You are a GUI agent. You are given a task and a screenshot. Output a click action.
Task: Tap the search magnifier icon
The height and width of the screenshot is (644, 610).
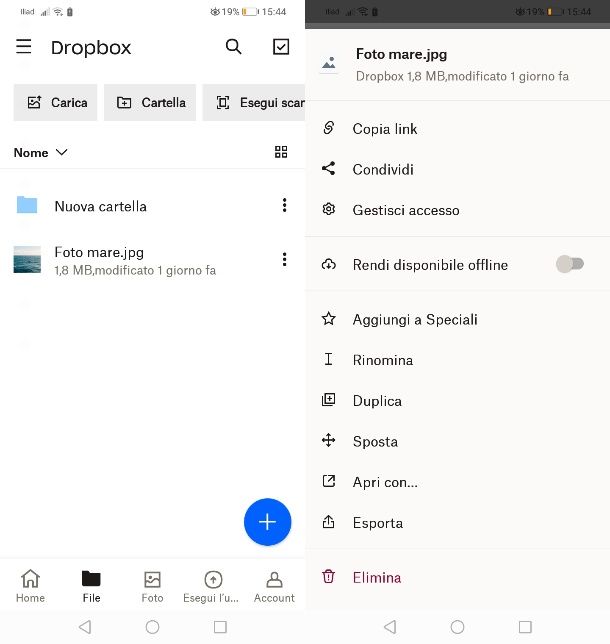233,47
